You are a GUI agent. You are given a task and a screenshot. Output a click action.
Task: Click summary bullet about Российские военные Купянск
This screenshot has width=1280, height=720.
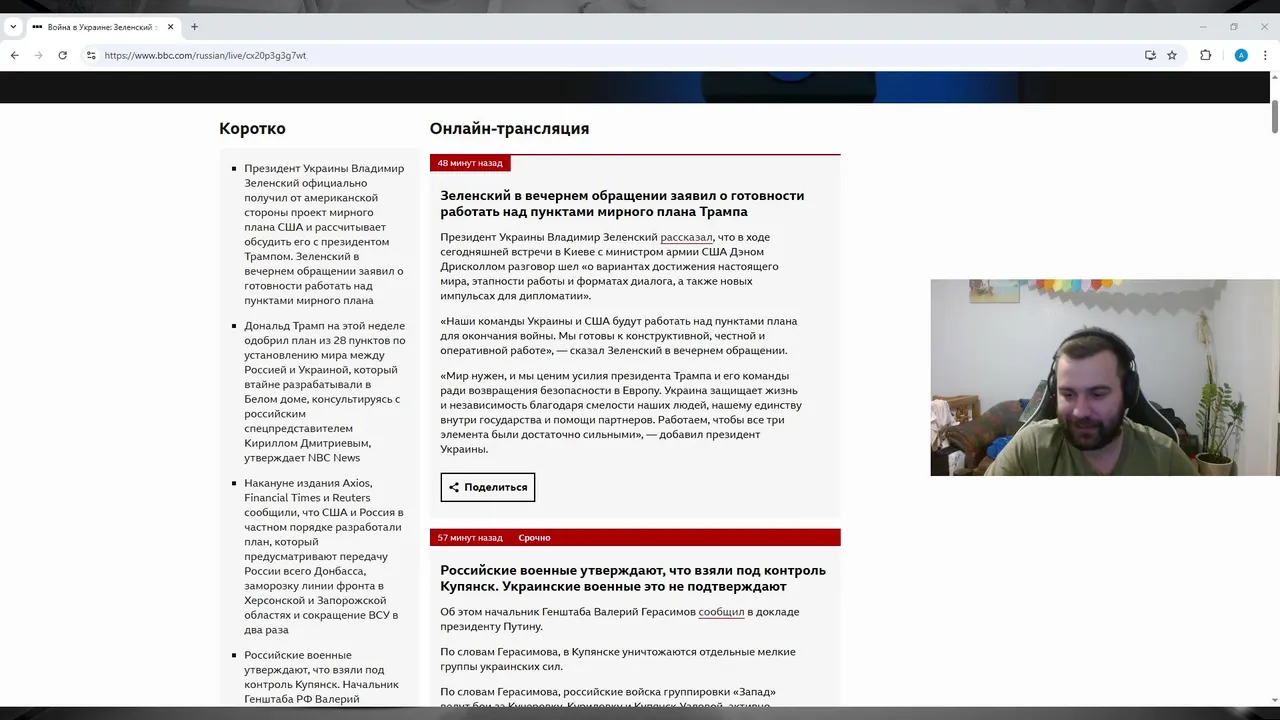coord(321,677)
